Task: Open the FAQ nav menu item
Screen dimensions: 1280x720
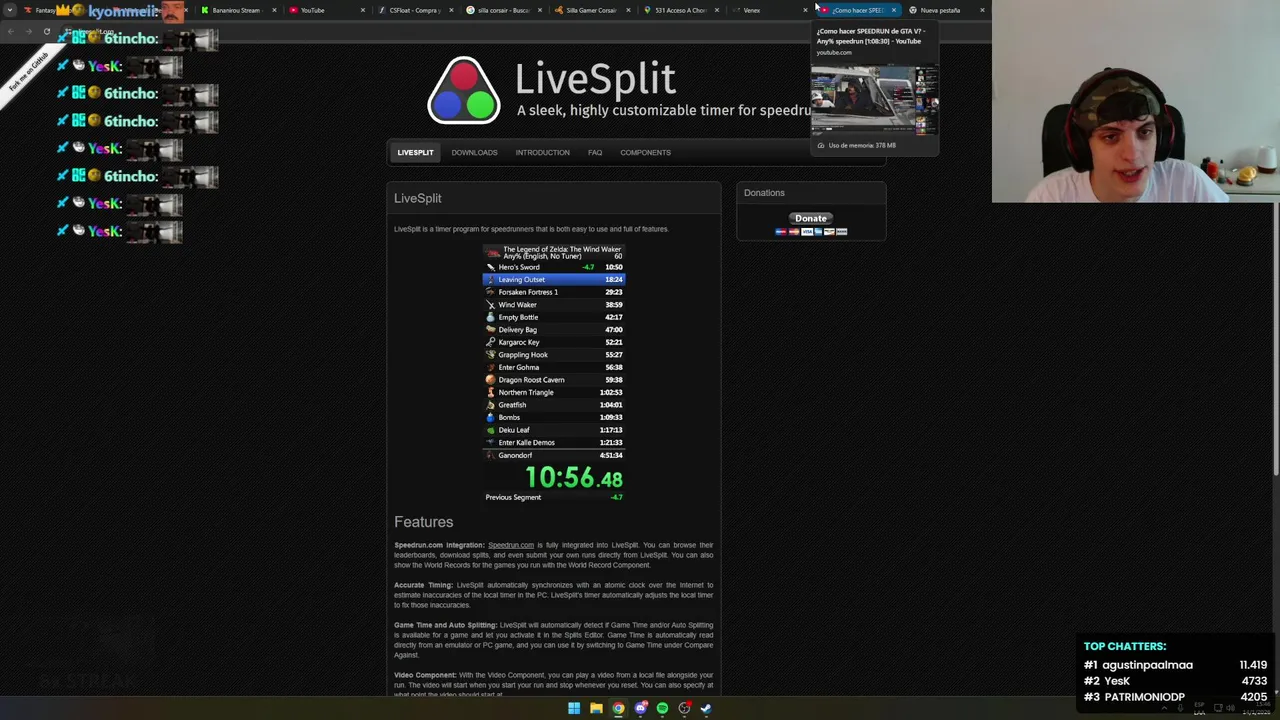Action: click(x=595, y=152)
